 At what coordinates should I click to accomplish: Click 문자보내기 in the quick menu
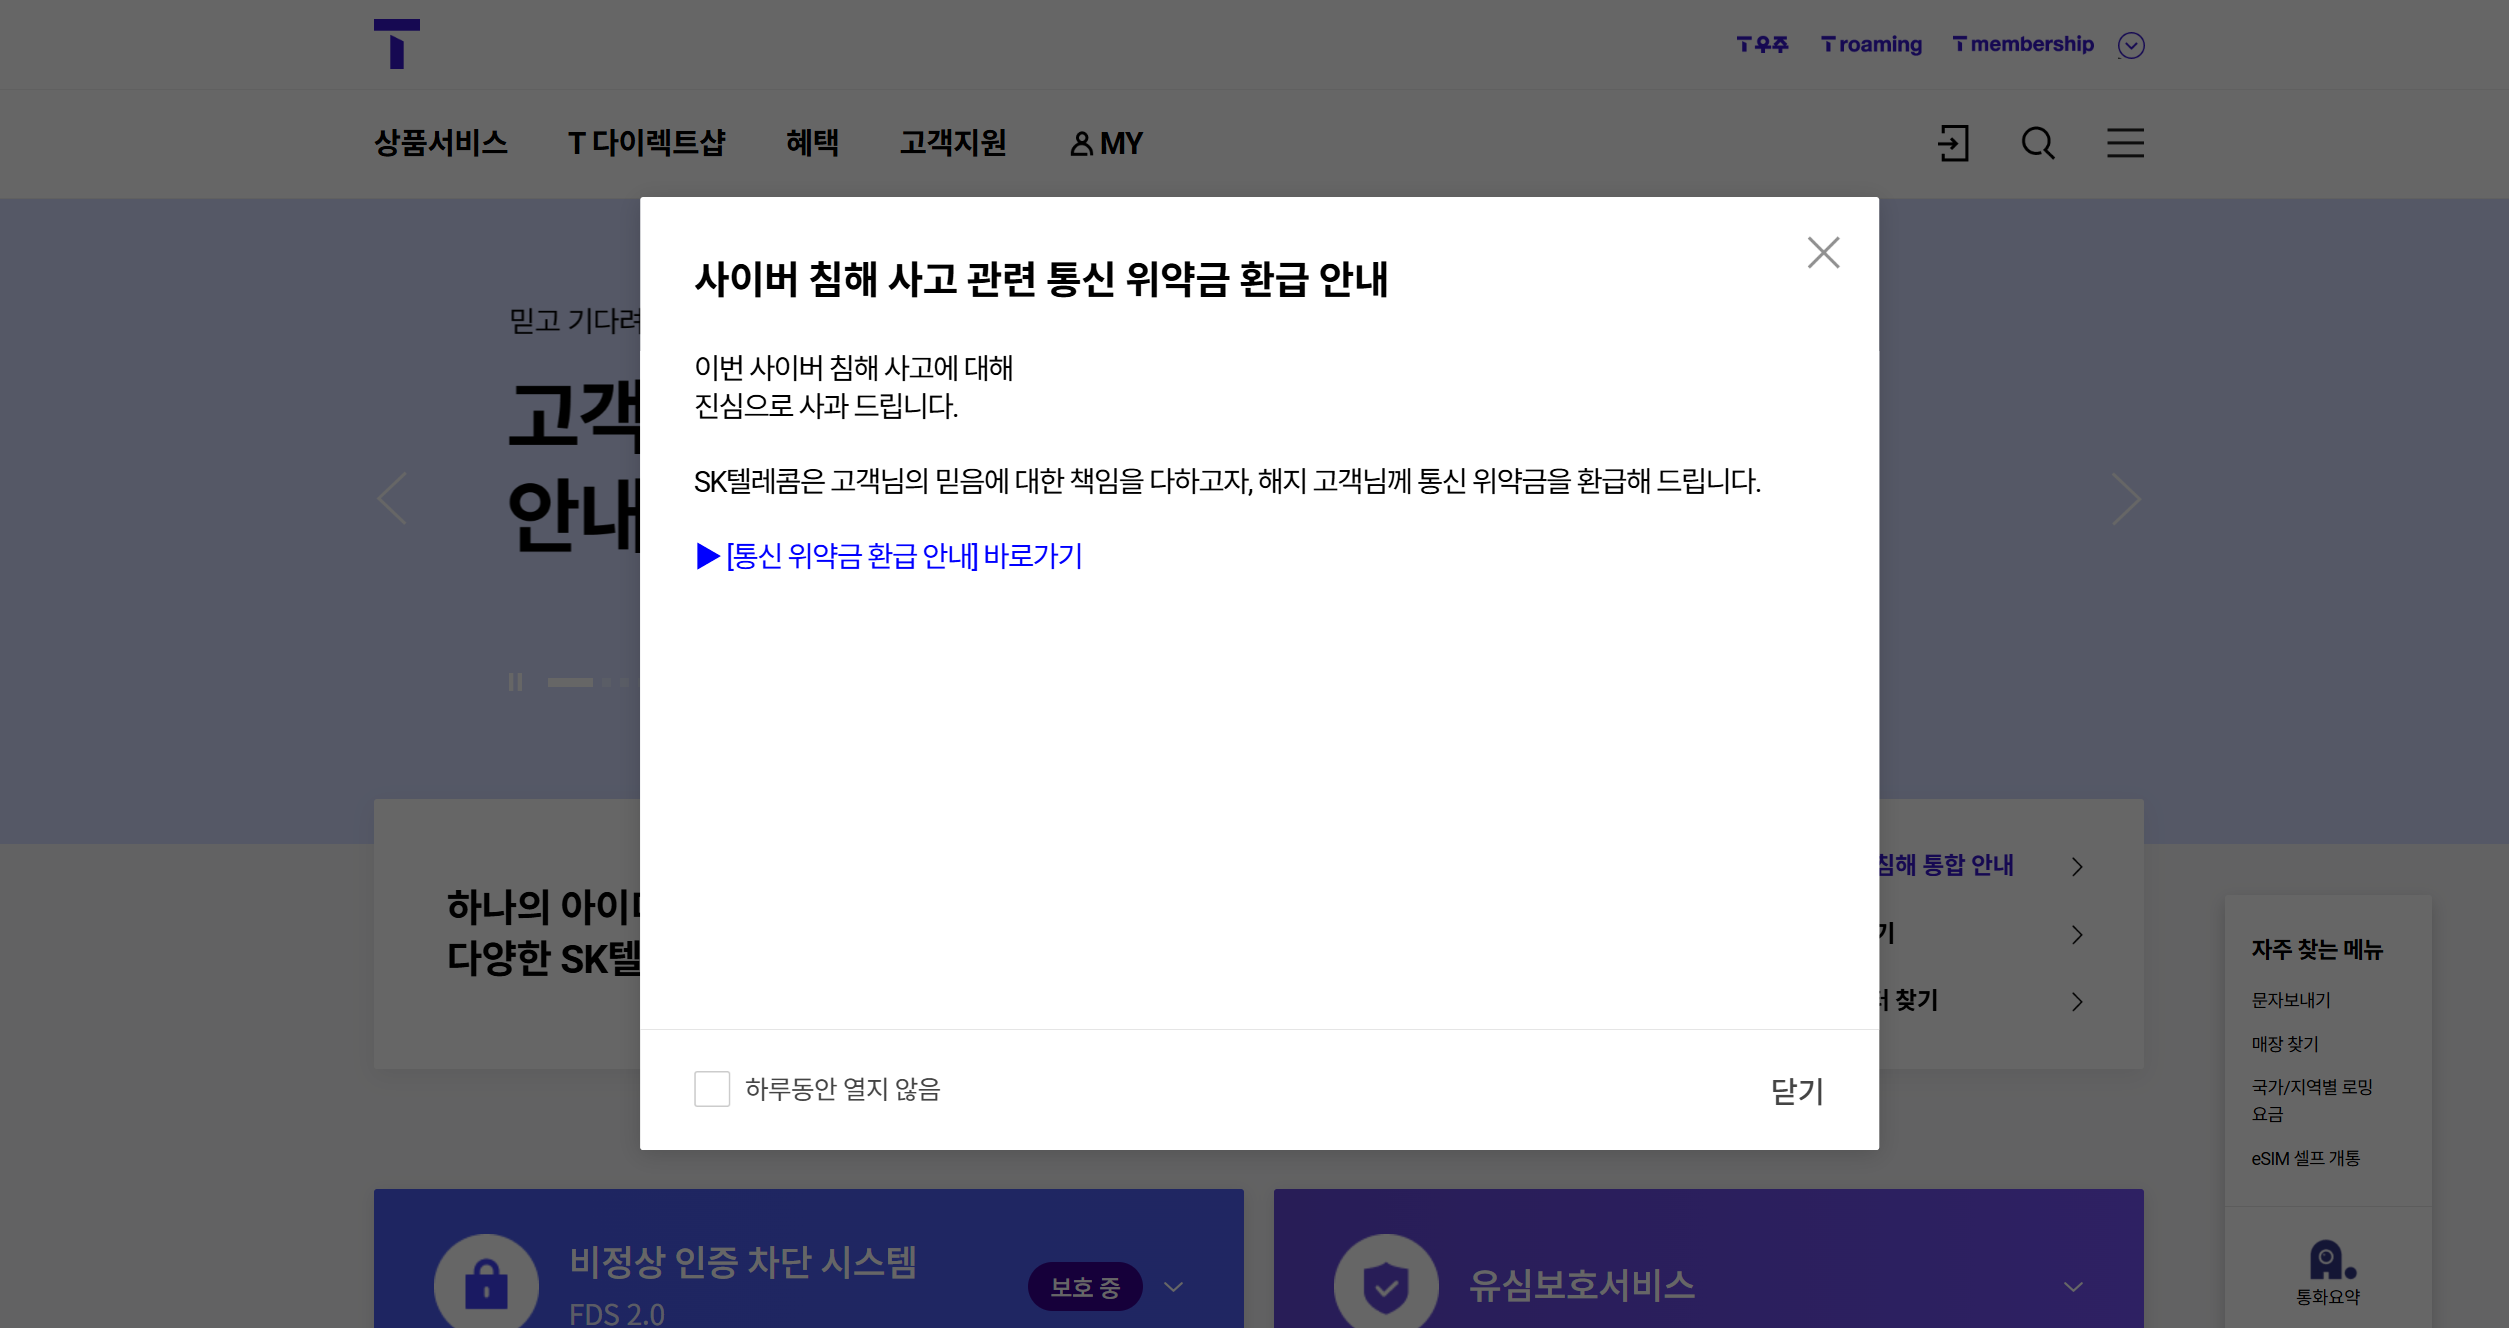[2289, 999]
